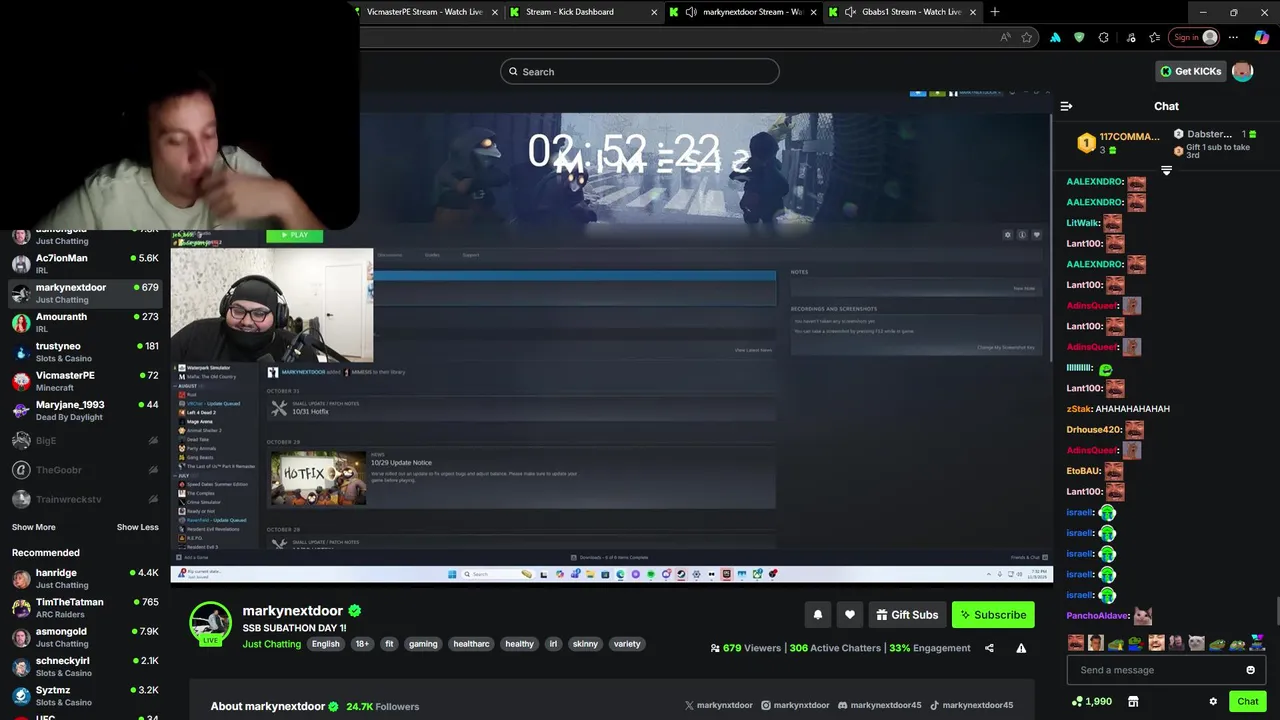Click the Get KICKs button
Image resolution: width=1280 pixels, height=720 pixels.
click(1191, 71)
